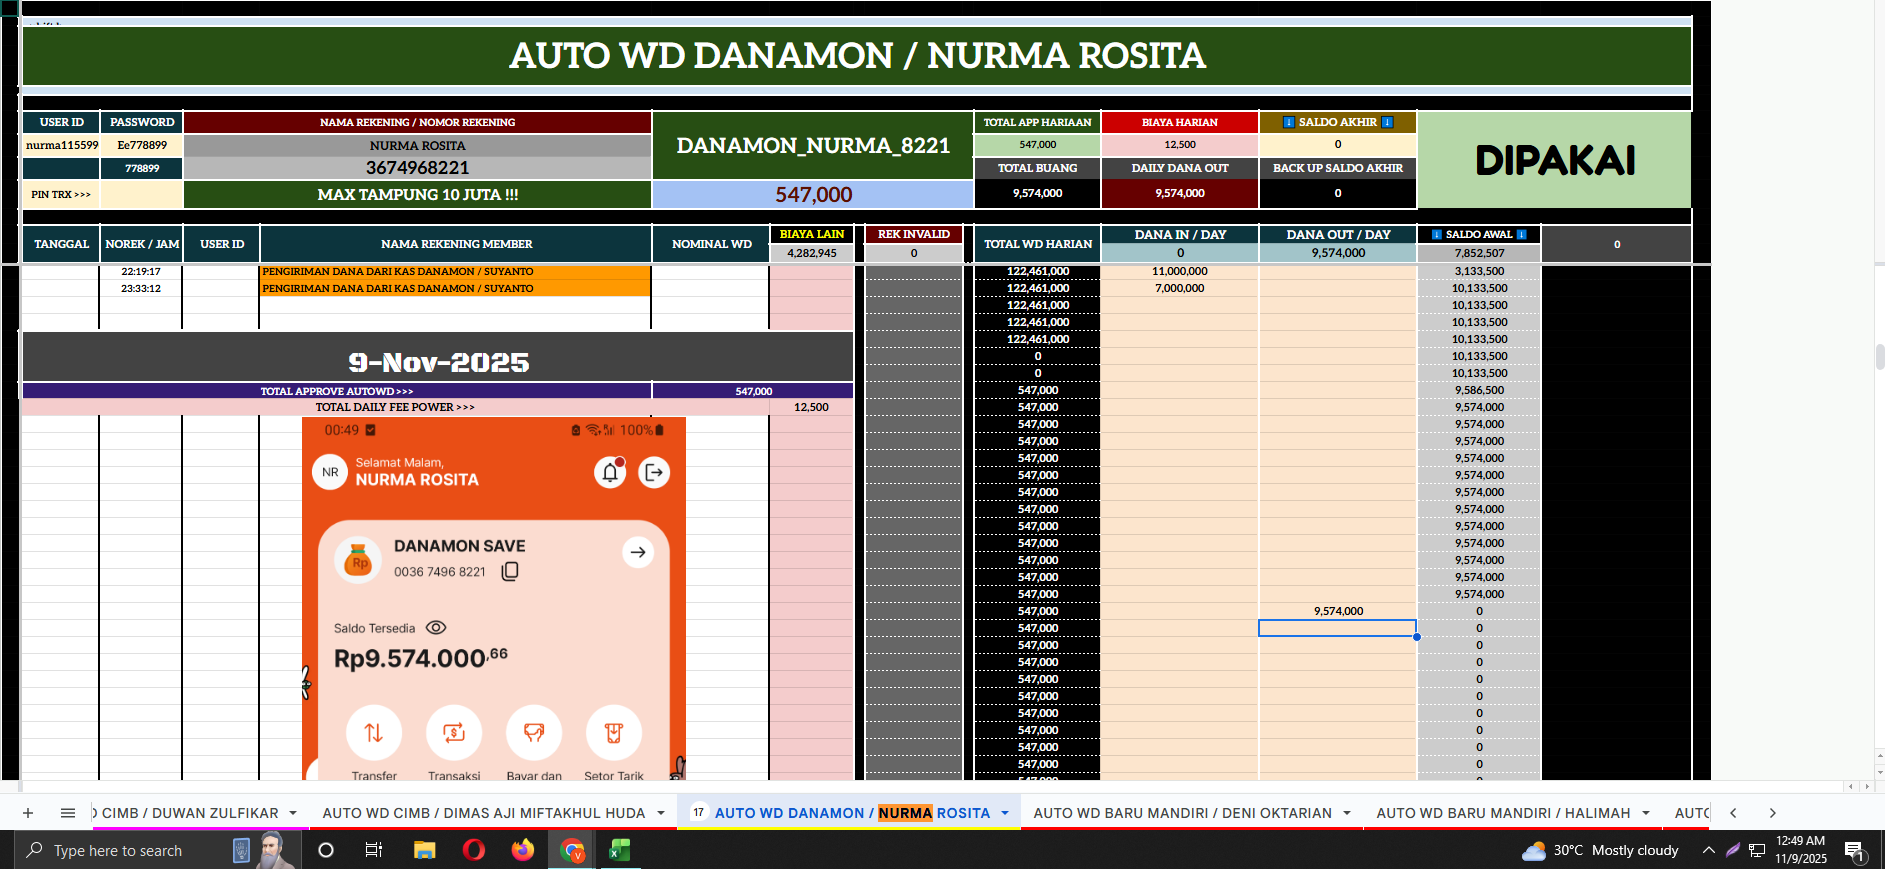Select the AUTO WD DANAMON / NURMA ROSITA title banner

(857, 56)
